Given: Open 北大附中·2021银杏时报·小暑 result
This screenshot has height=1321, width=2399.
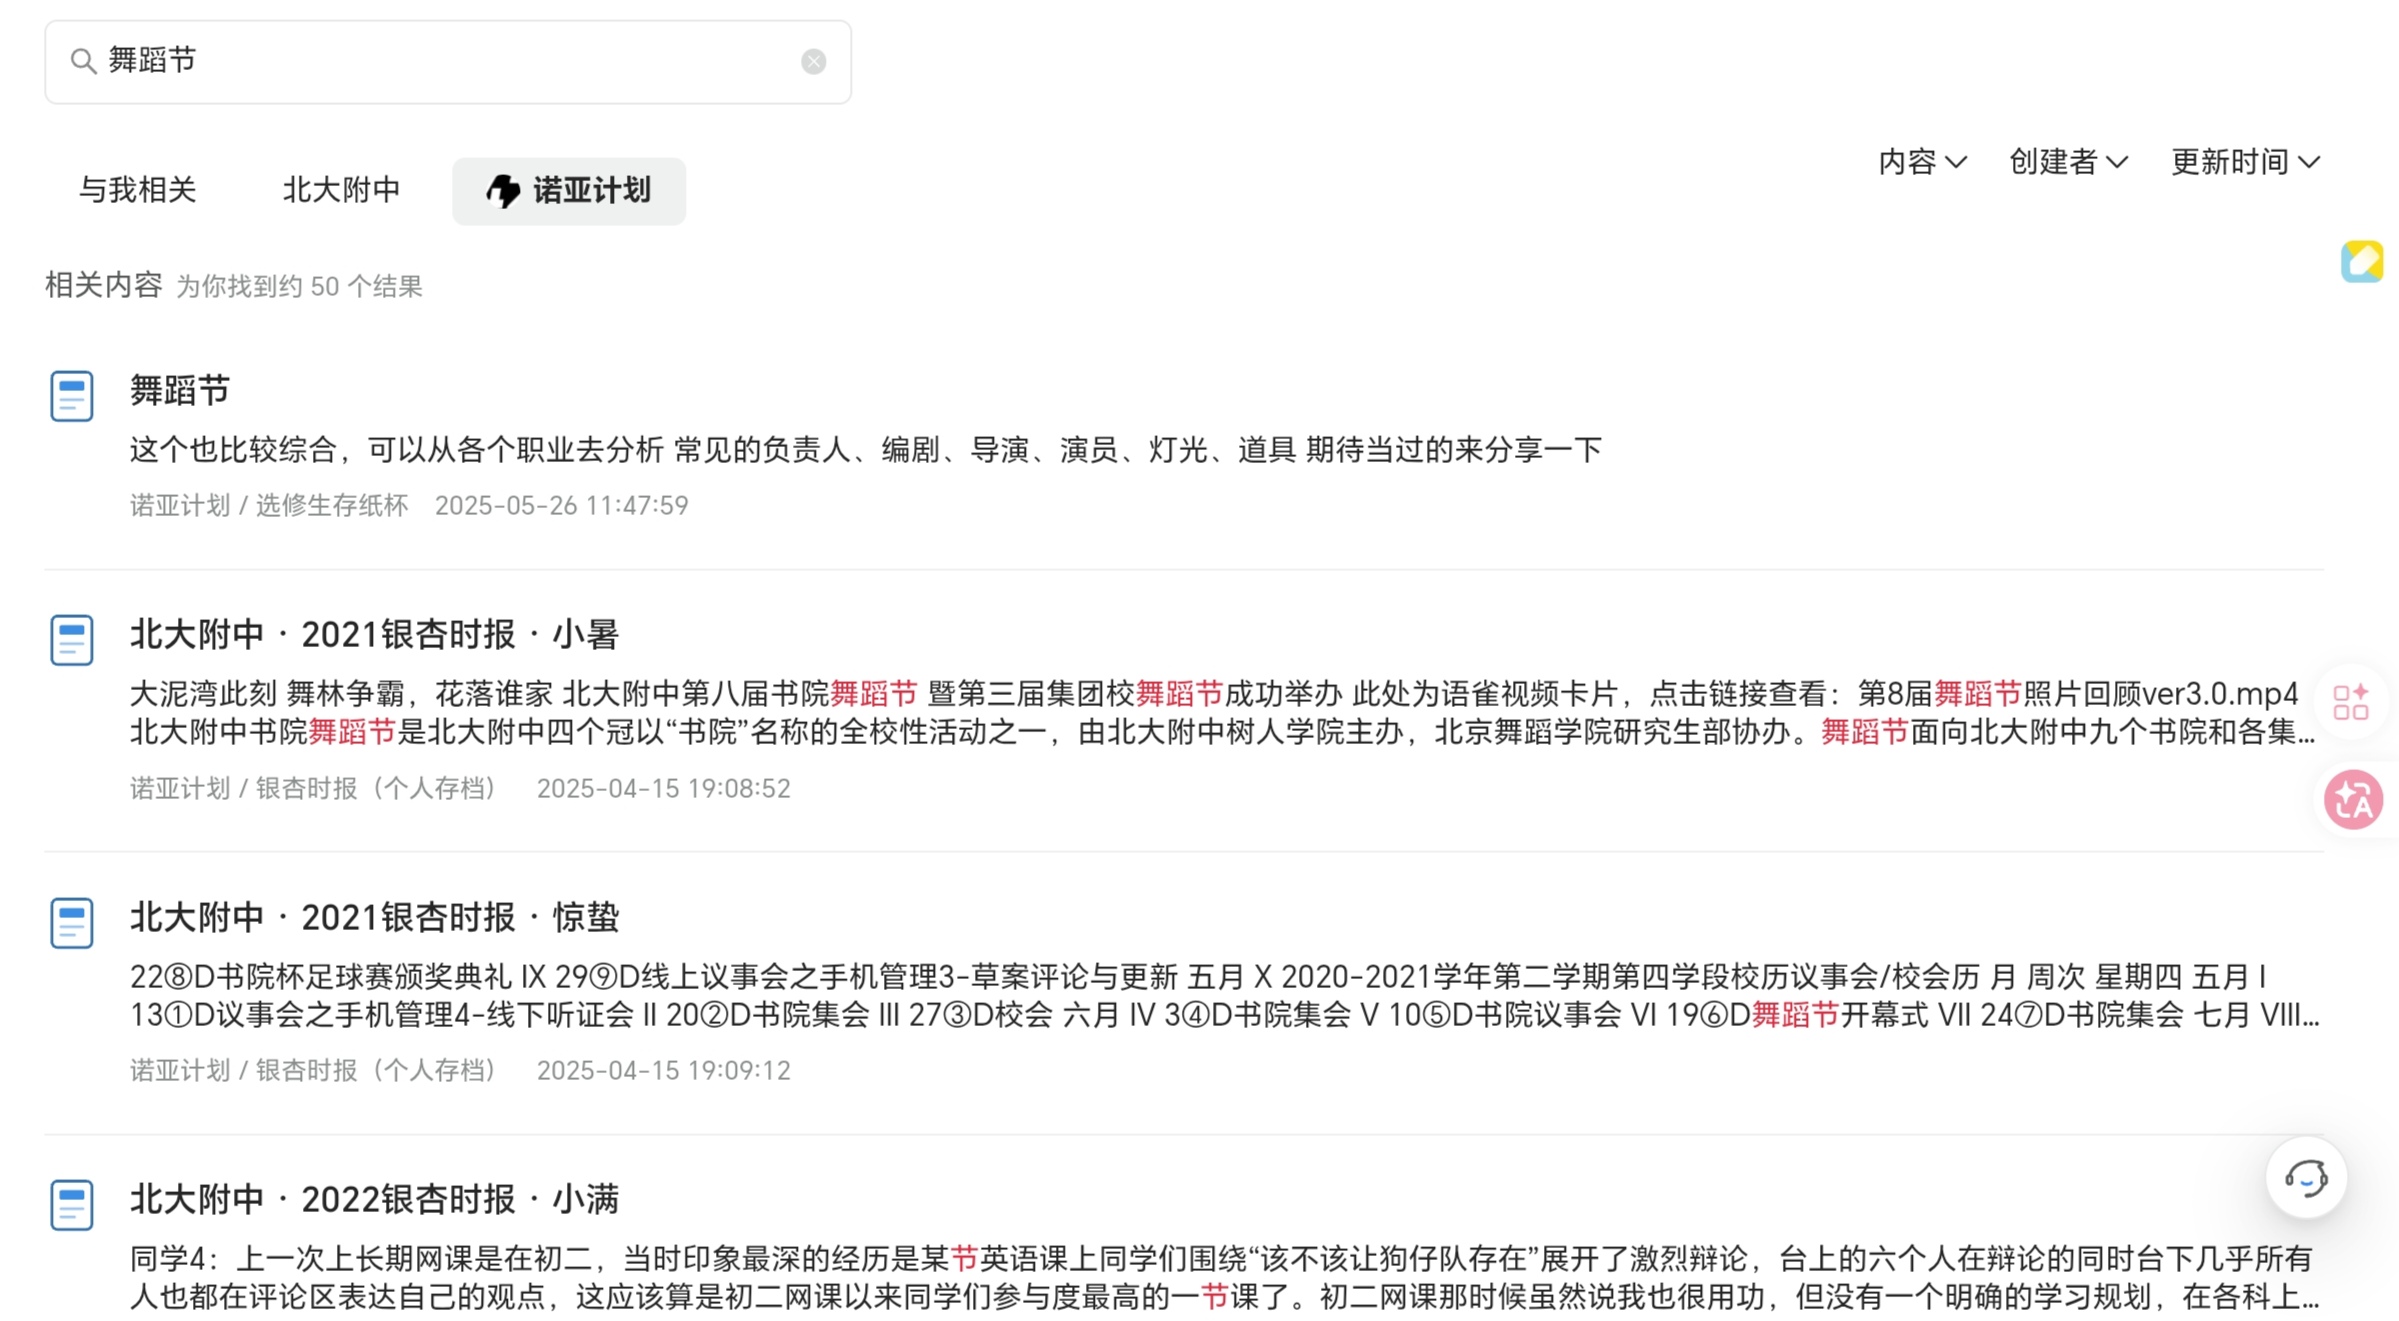Looking at the screenshot, I should 374,634.
